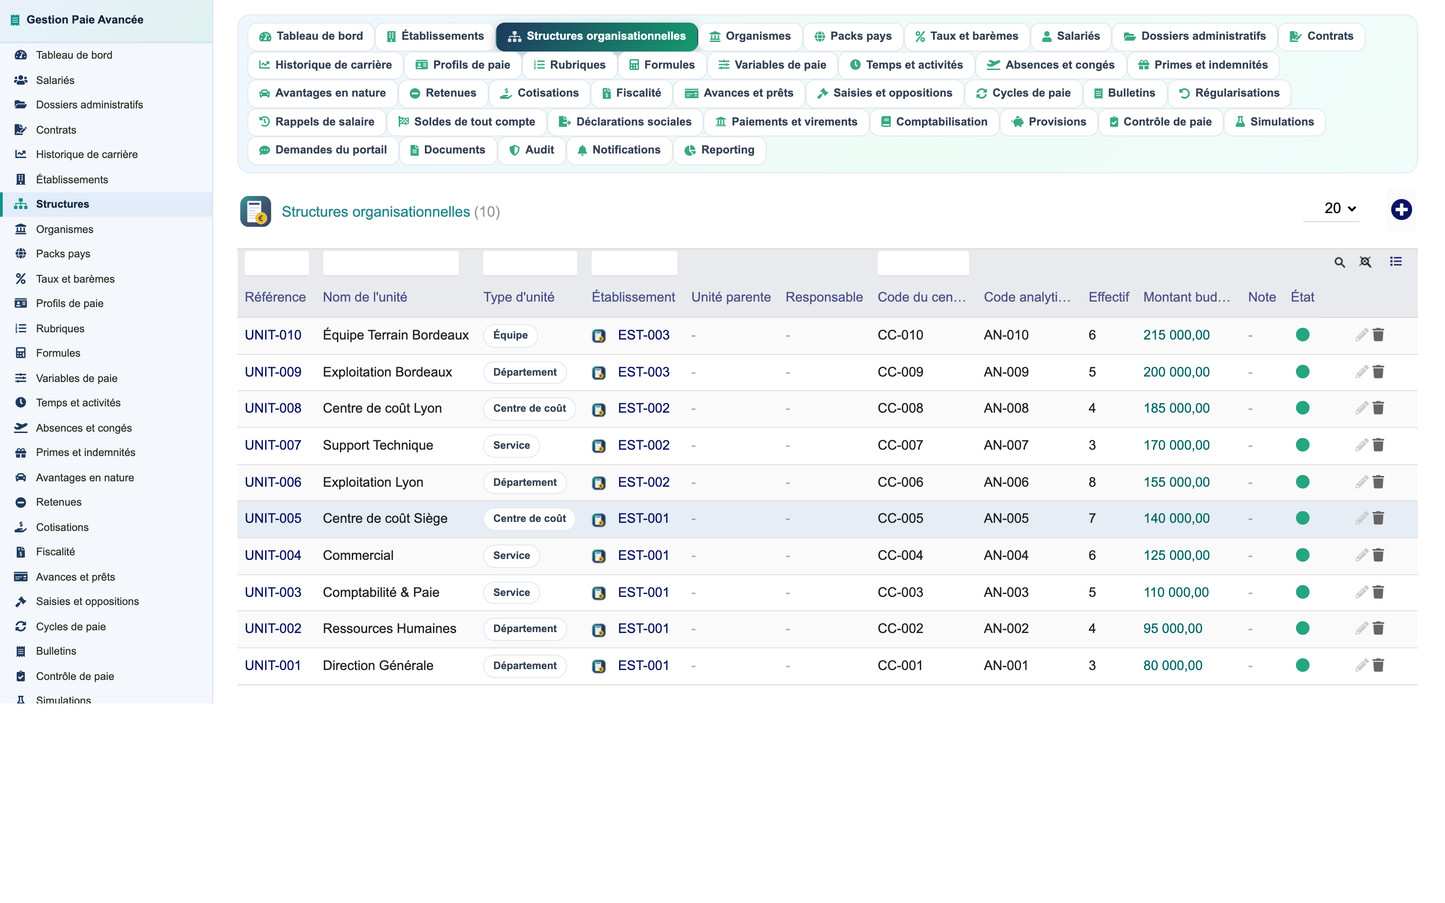Open the UNIT-001 reference link
This screenshot has width=1445, height=903.
pyautogui.click(x=273, y=665)
